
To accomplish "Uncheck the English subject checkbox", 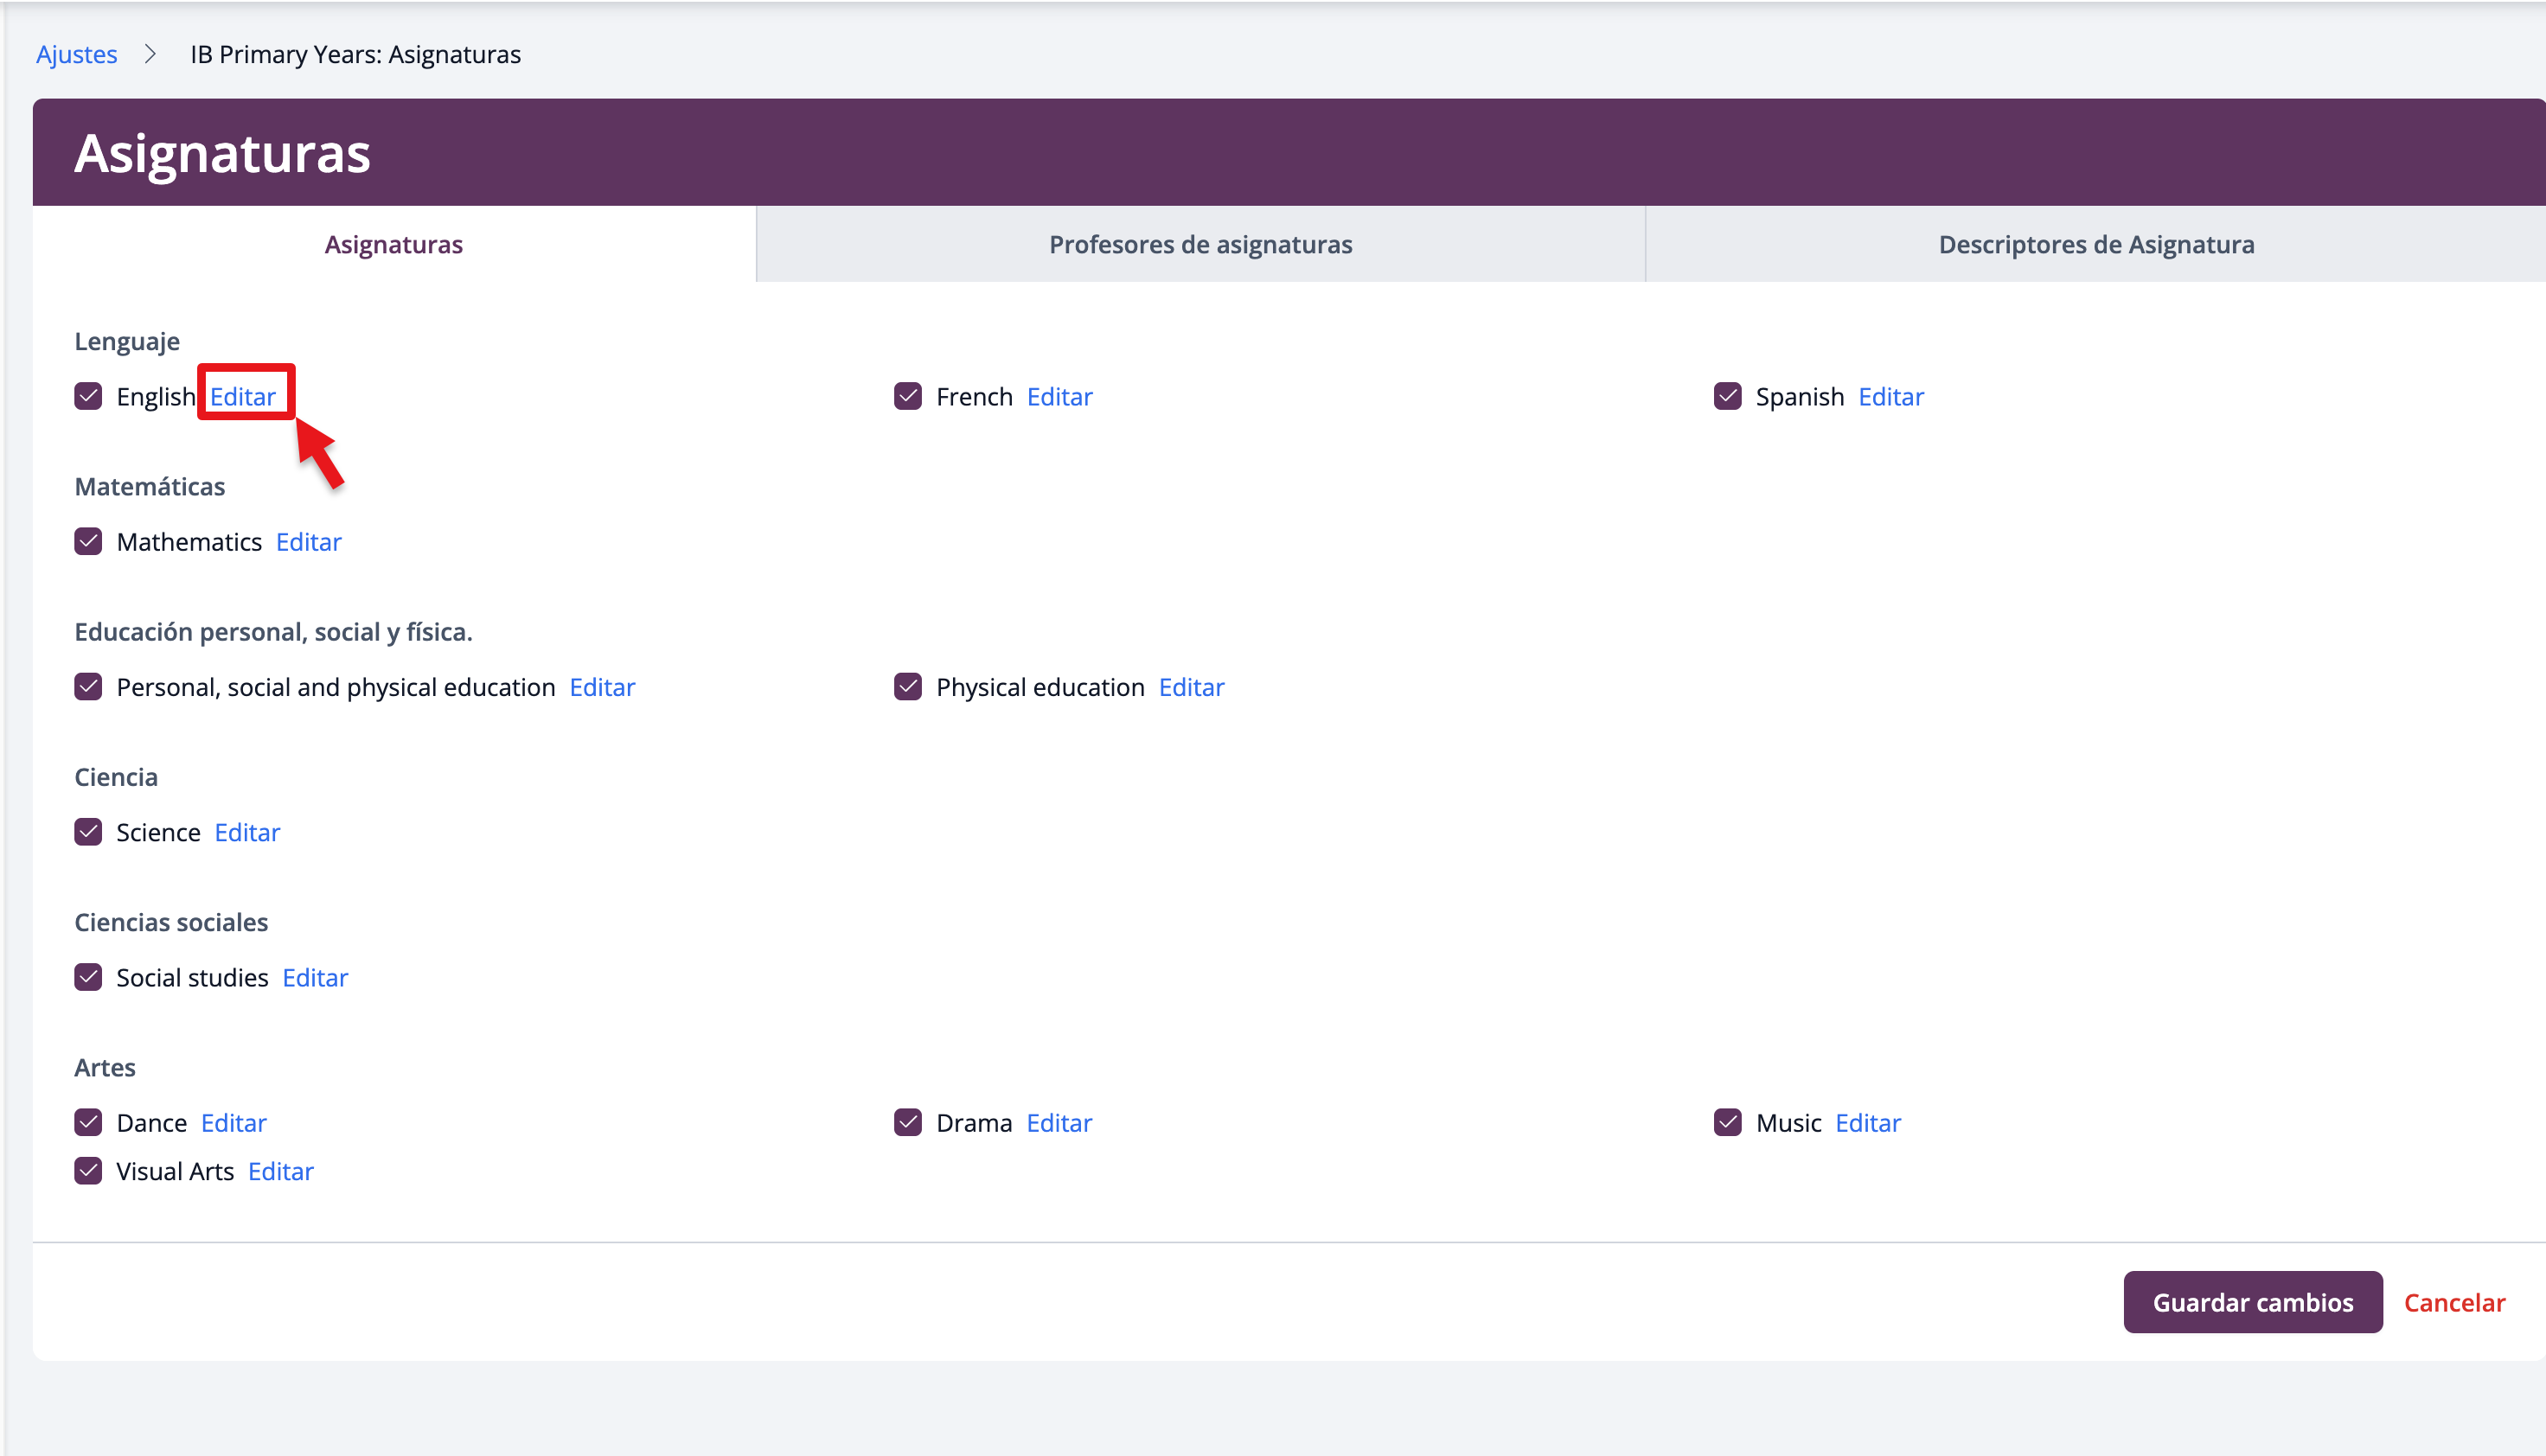I will (88, 396).
